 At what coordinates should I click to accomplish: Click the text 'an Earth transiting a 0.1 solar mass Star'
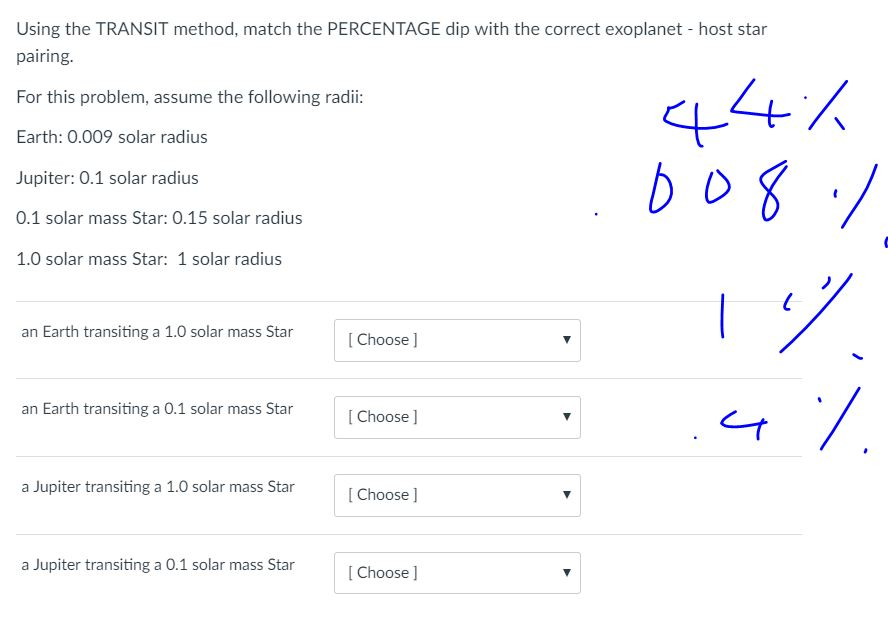(x=157, y=409)
